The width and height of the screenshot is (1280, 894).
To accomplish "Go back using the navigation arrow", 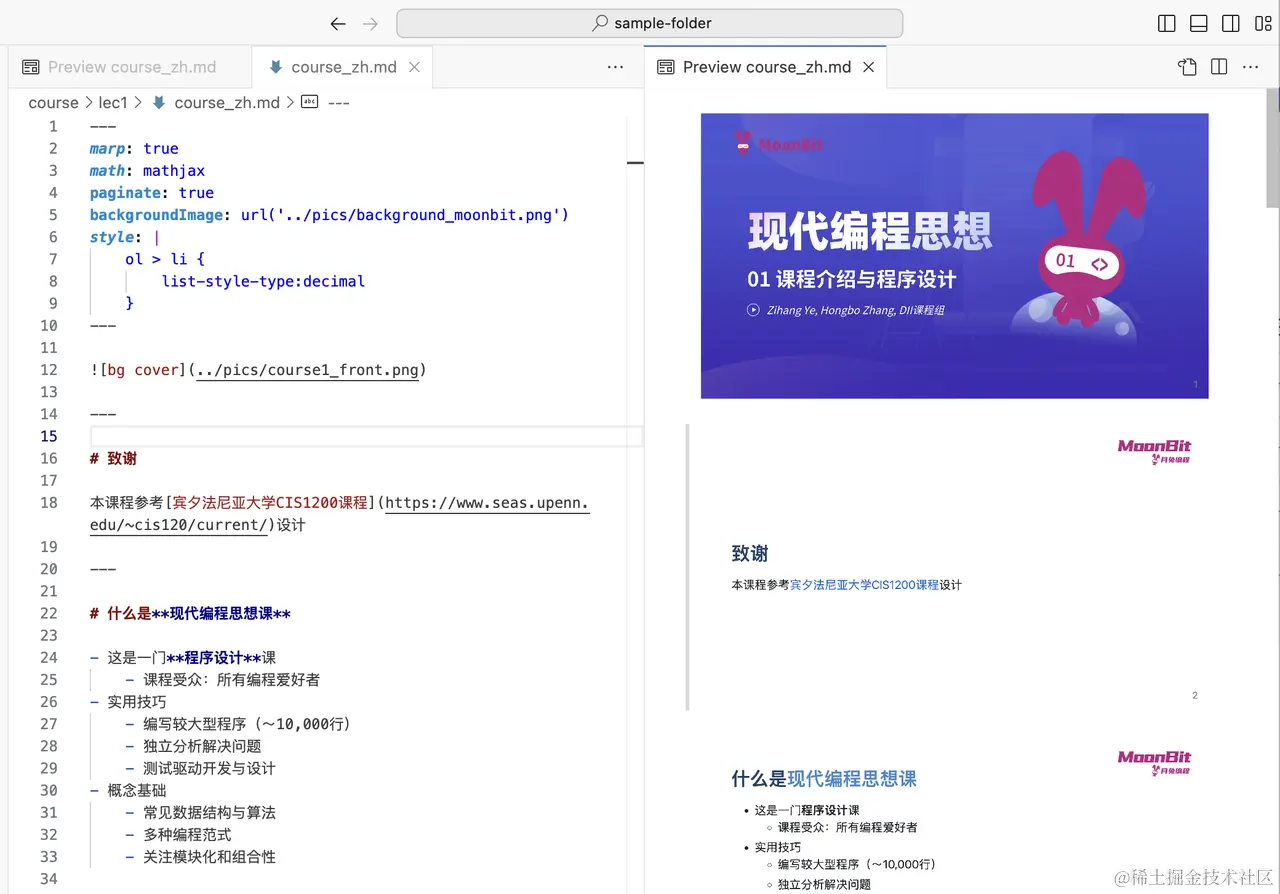I will pyautogui.click(x=338, y=24).
